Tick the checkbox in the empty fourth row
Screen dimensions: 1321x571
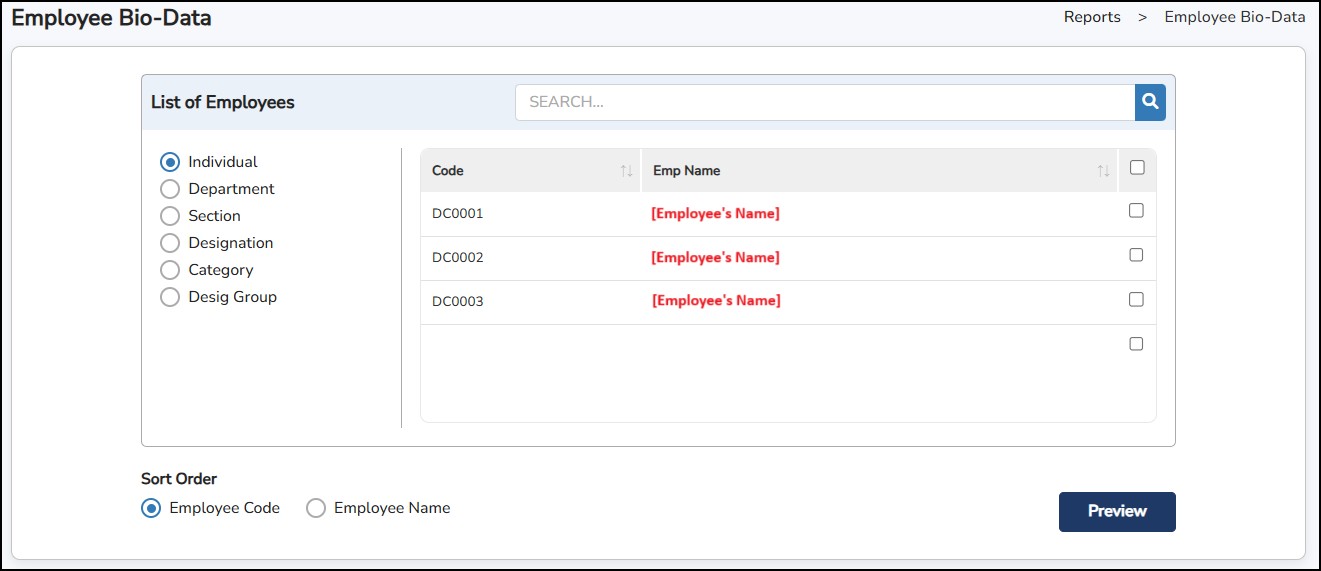tap(1136, 344)
